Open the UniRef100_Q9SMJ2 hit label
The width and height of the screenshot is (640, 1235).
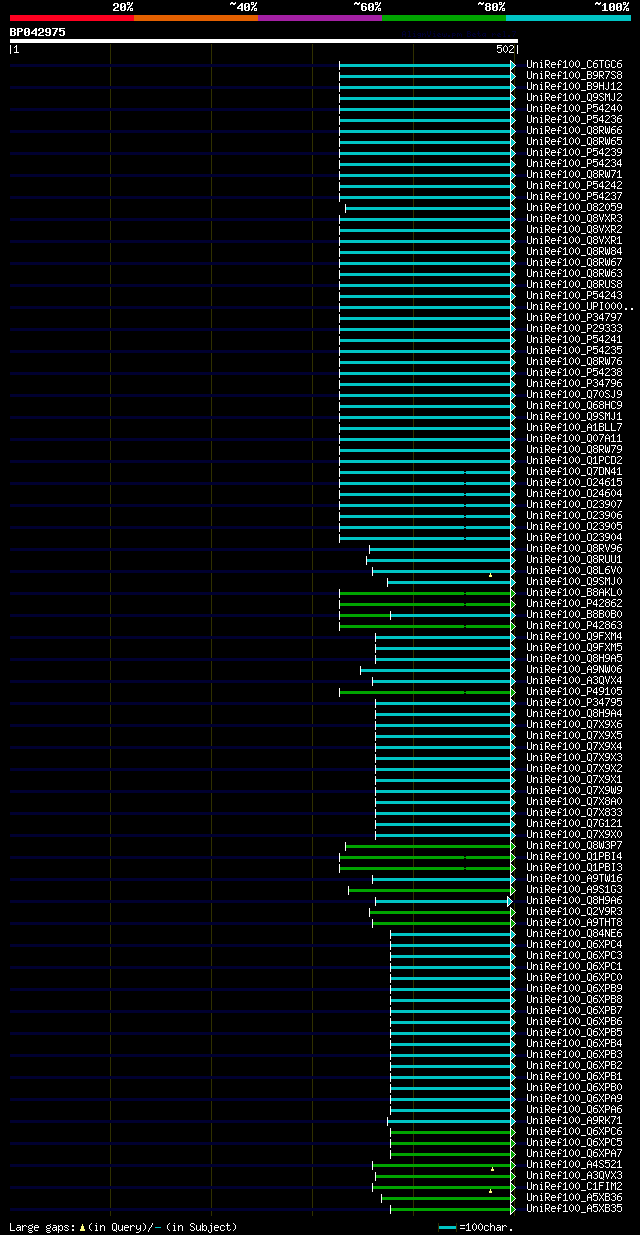click(x=574, y=97)
